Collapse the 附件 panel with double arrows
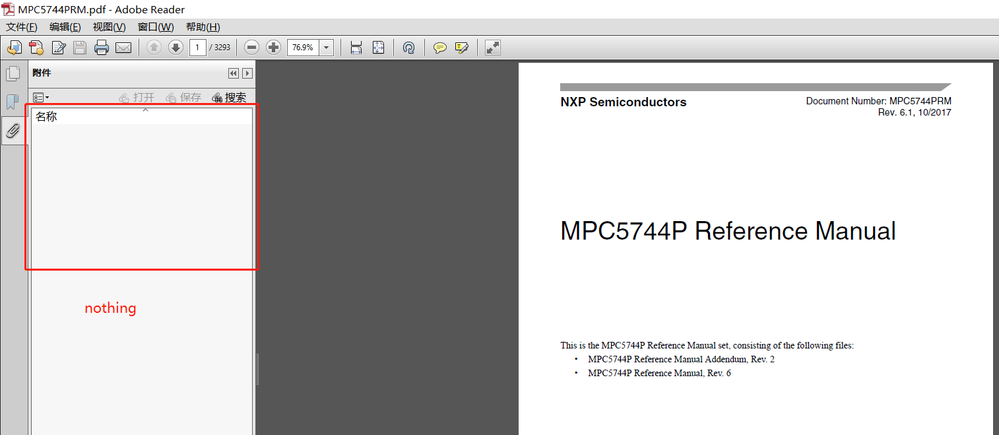Viewport: 999px width, 435px height. coord(233,74)
